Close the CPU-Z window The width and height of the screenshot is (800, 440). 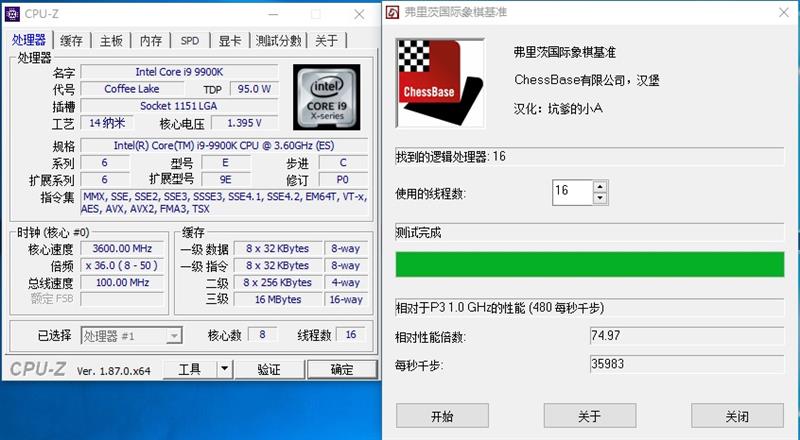coord(359,14)
